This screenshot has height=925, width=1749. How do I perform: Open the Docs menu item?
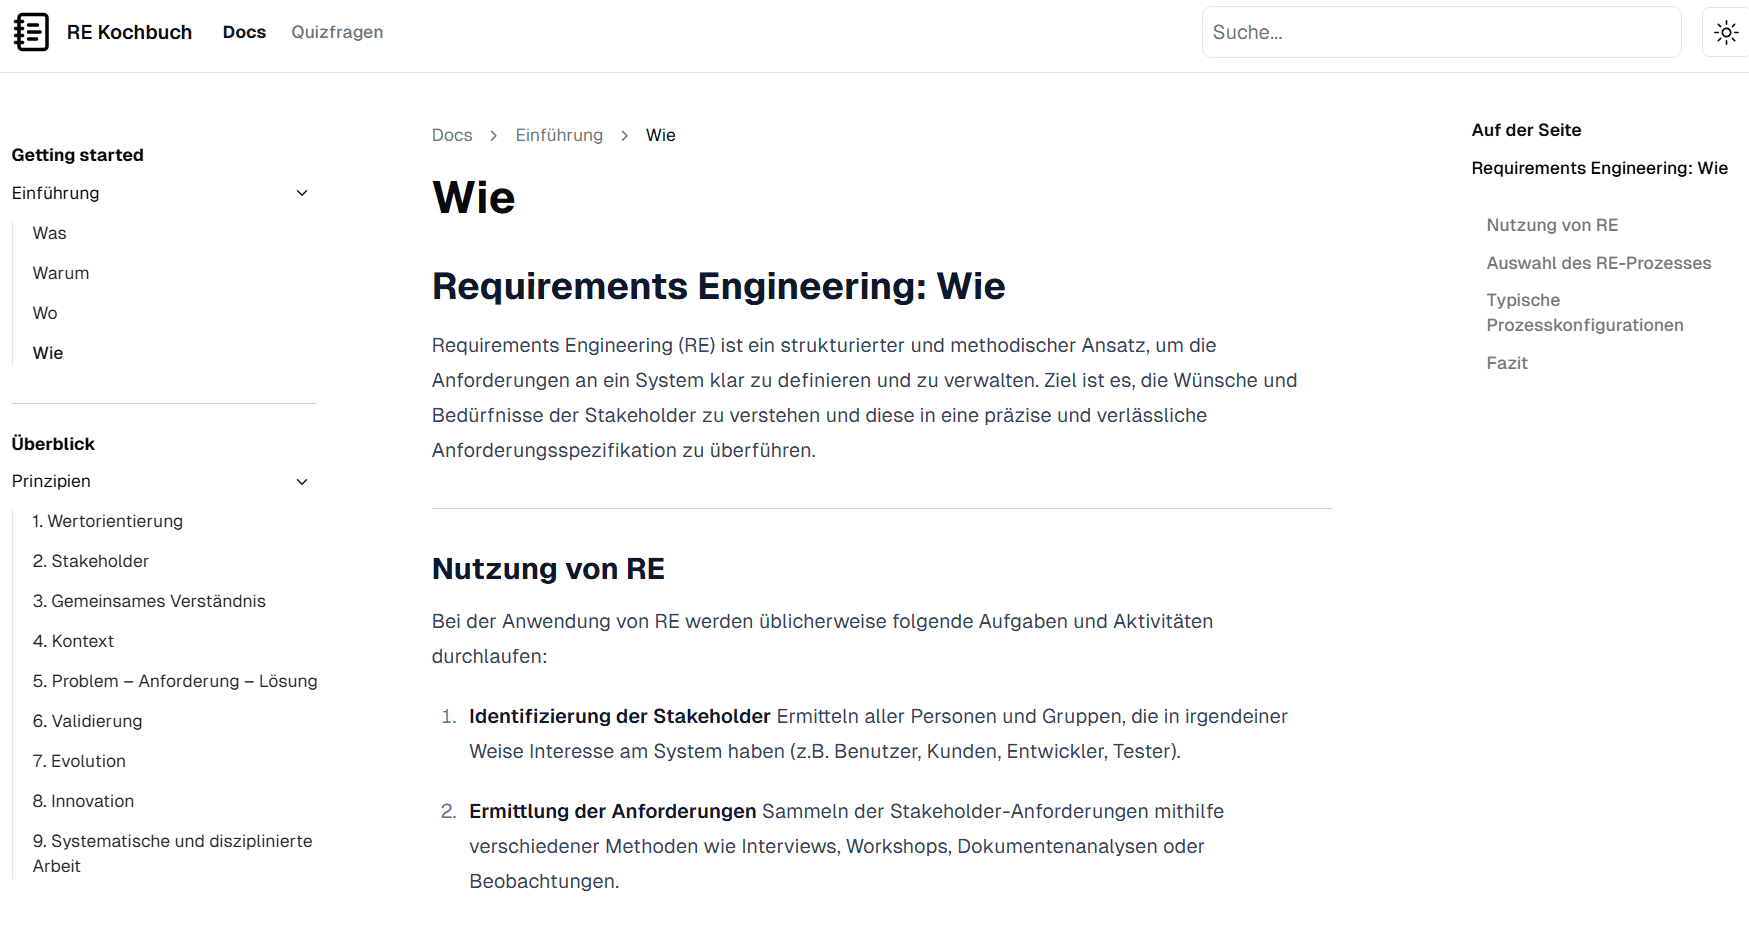(244, 32)
